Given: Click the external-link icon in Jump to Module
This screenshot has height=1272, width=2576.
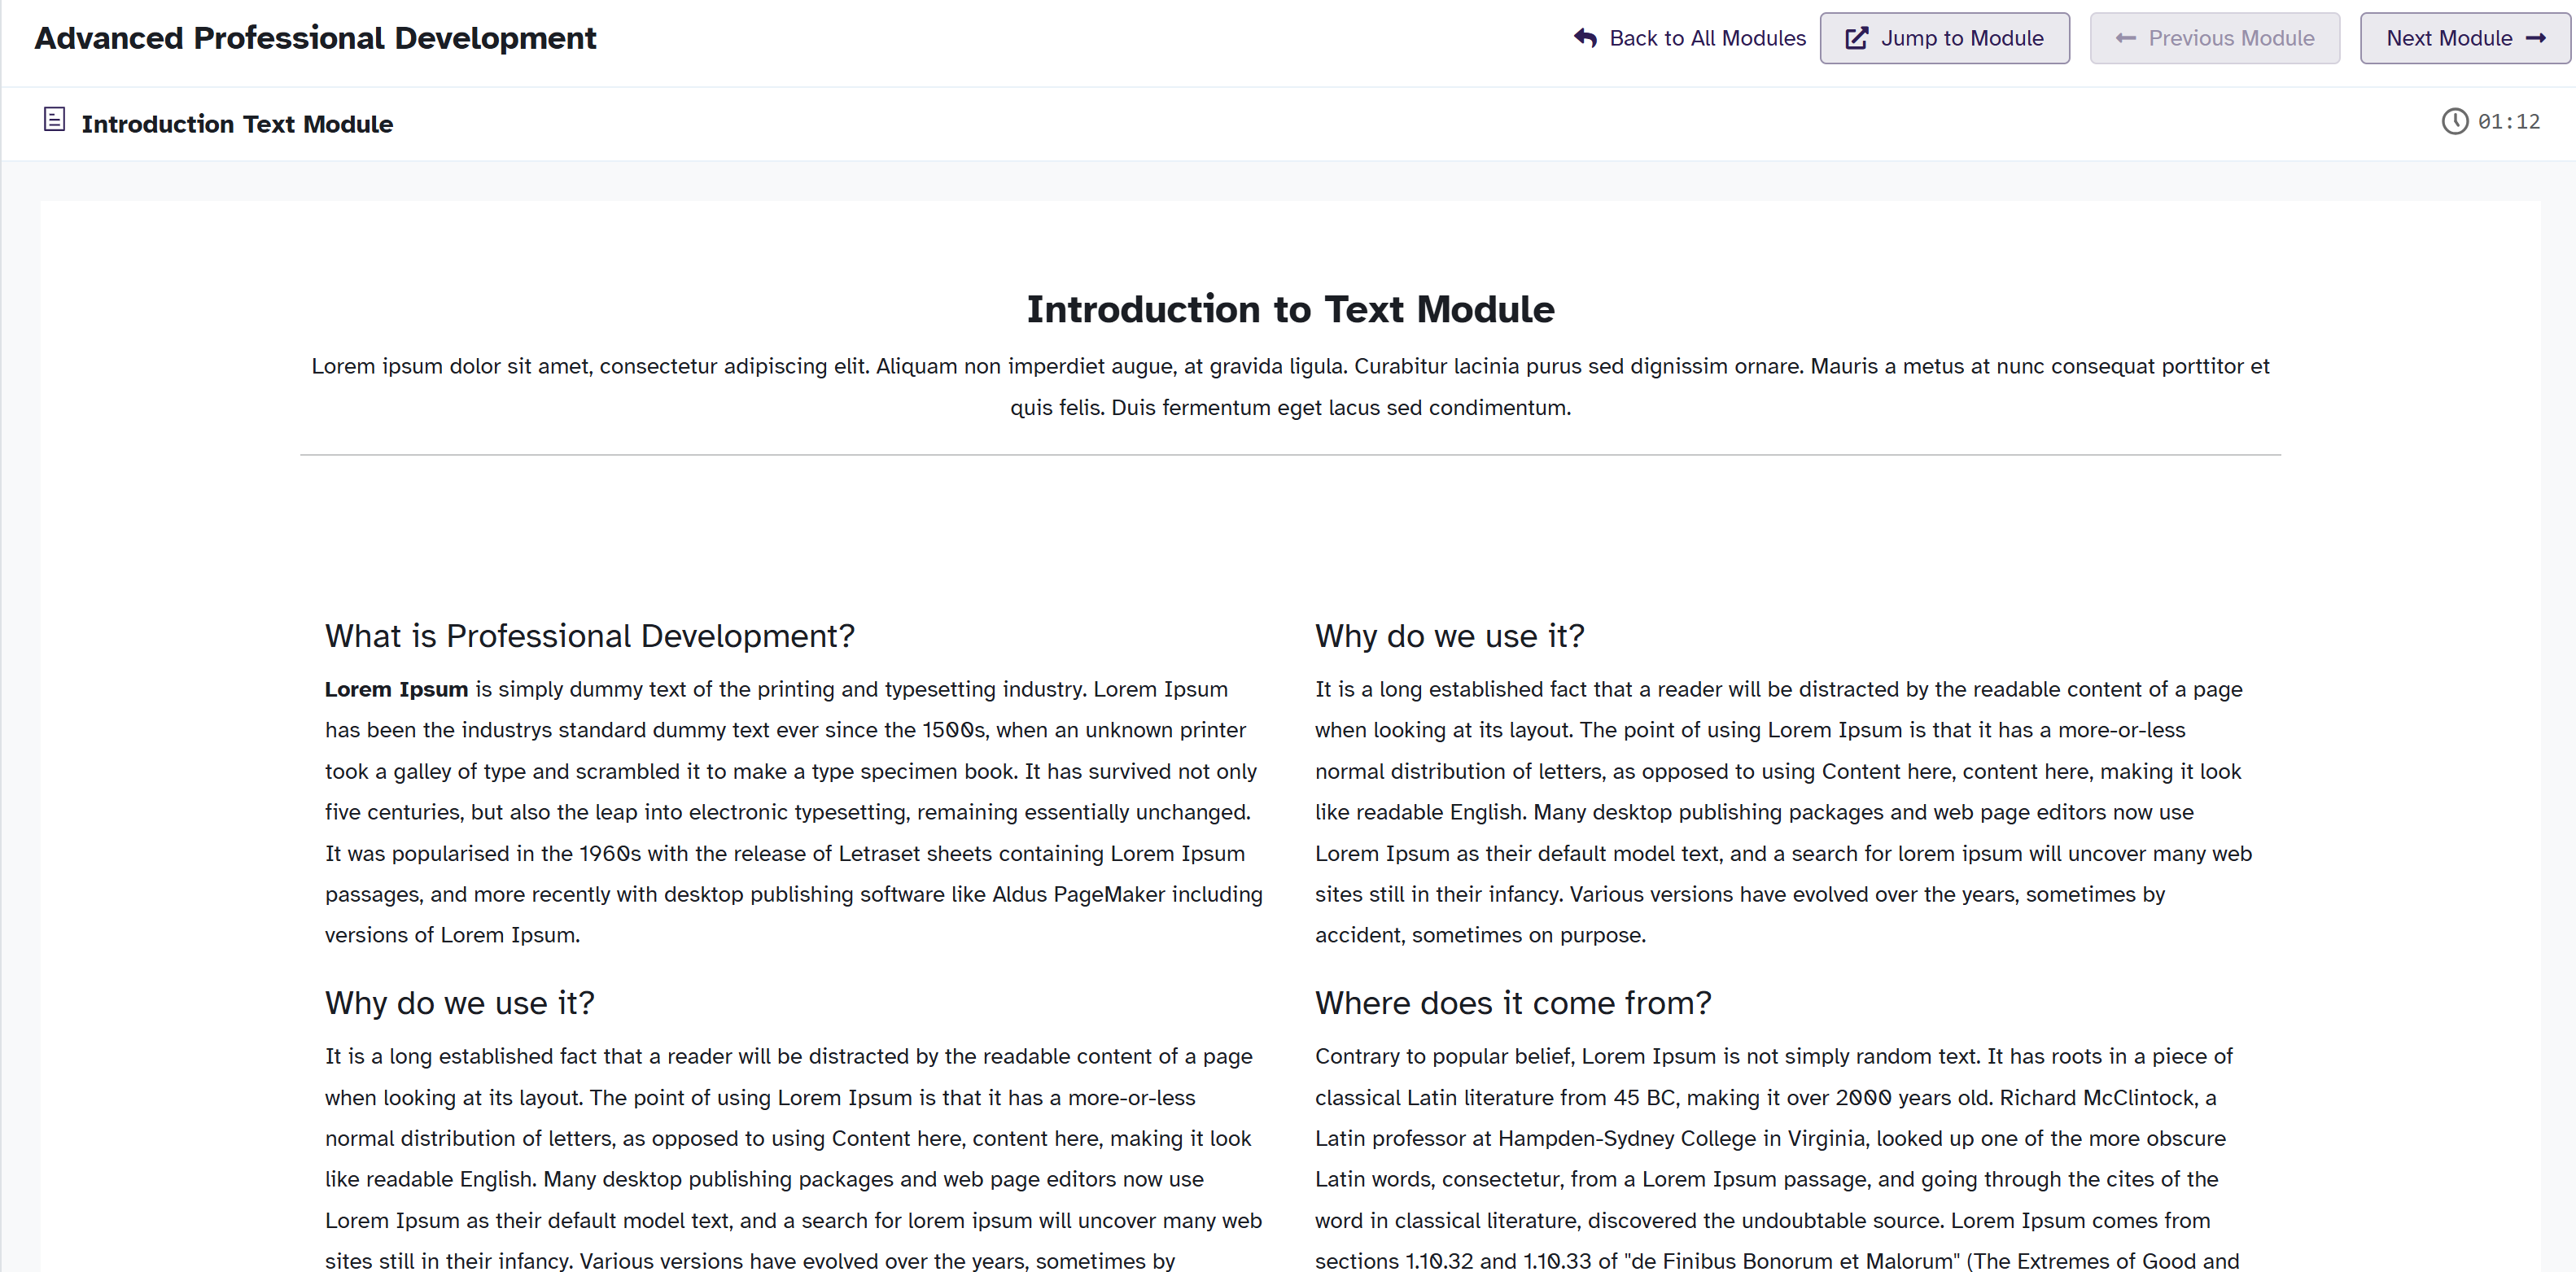Looking at the screenshot, I should 1856,38.
